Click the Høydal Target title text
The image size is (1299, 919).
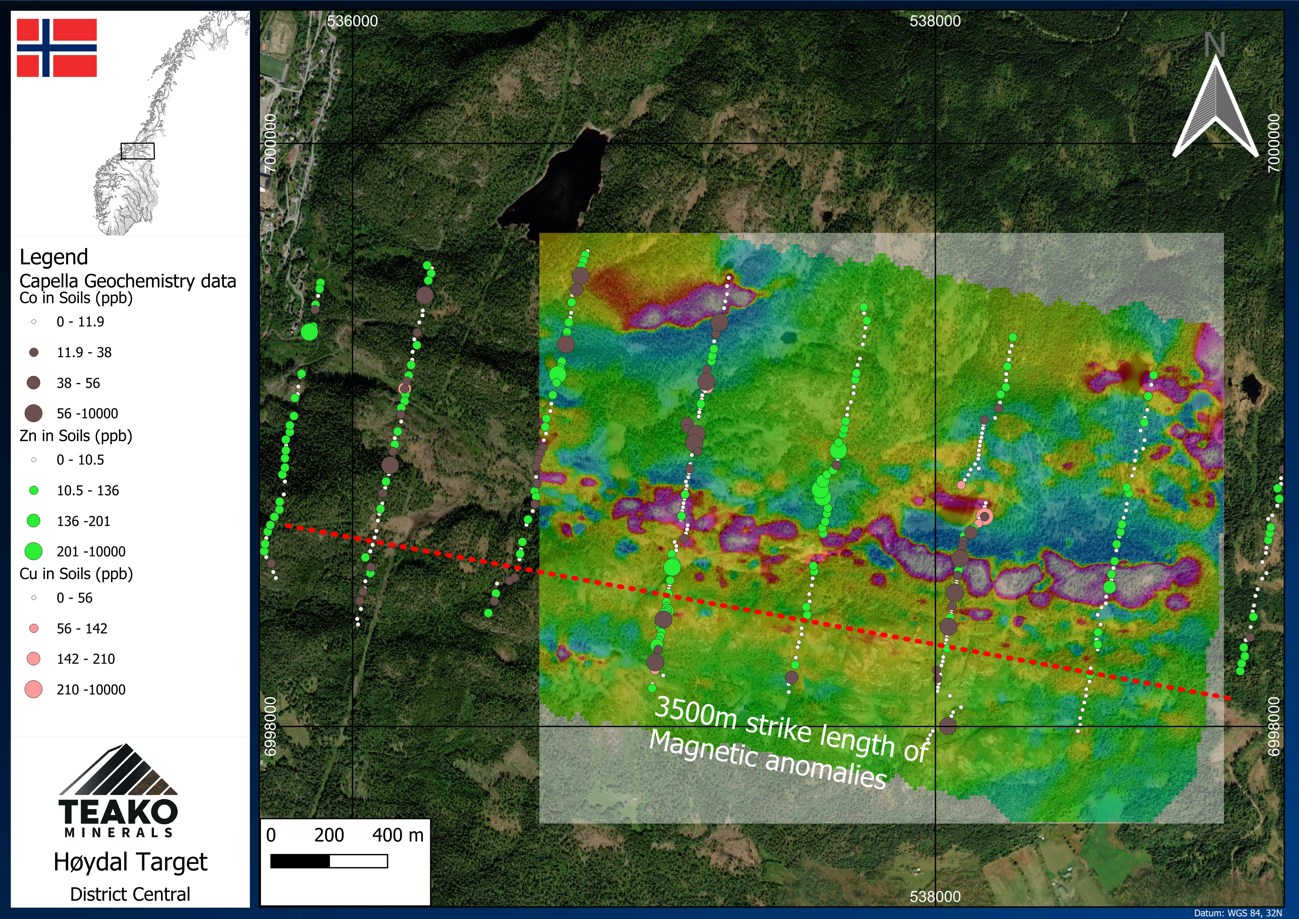coord(130,862)
